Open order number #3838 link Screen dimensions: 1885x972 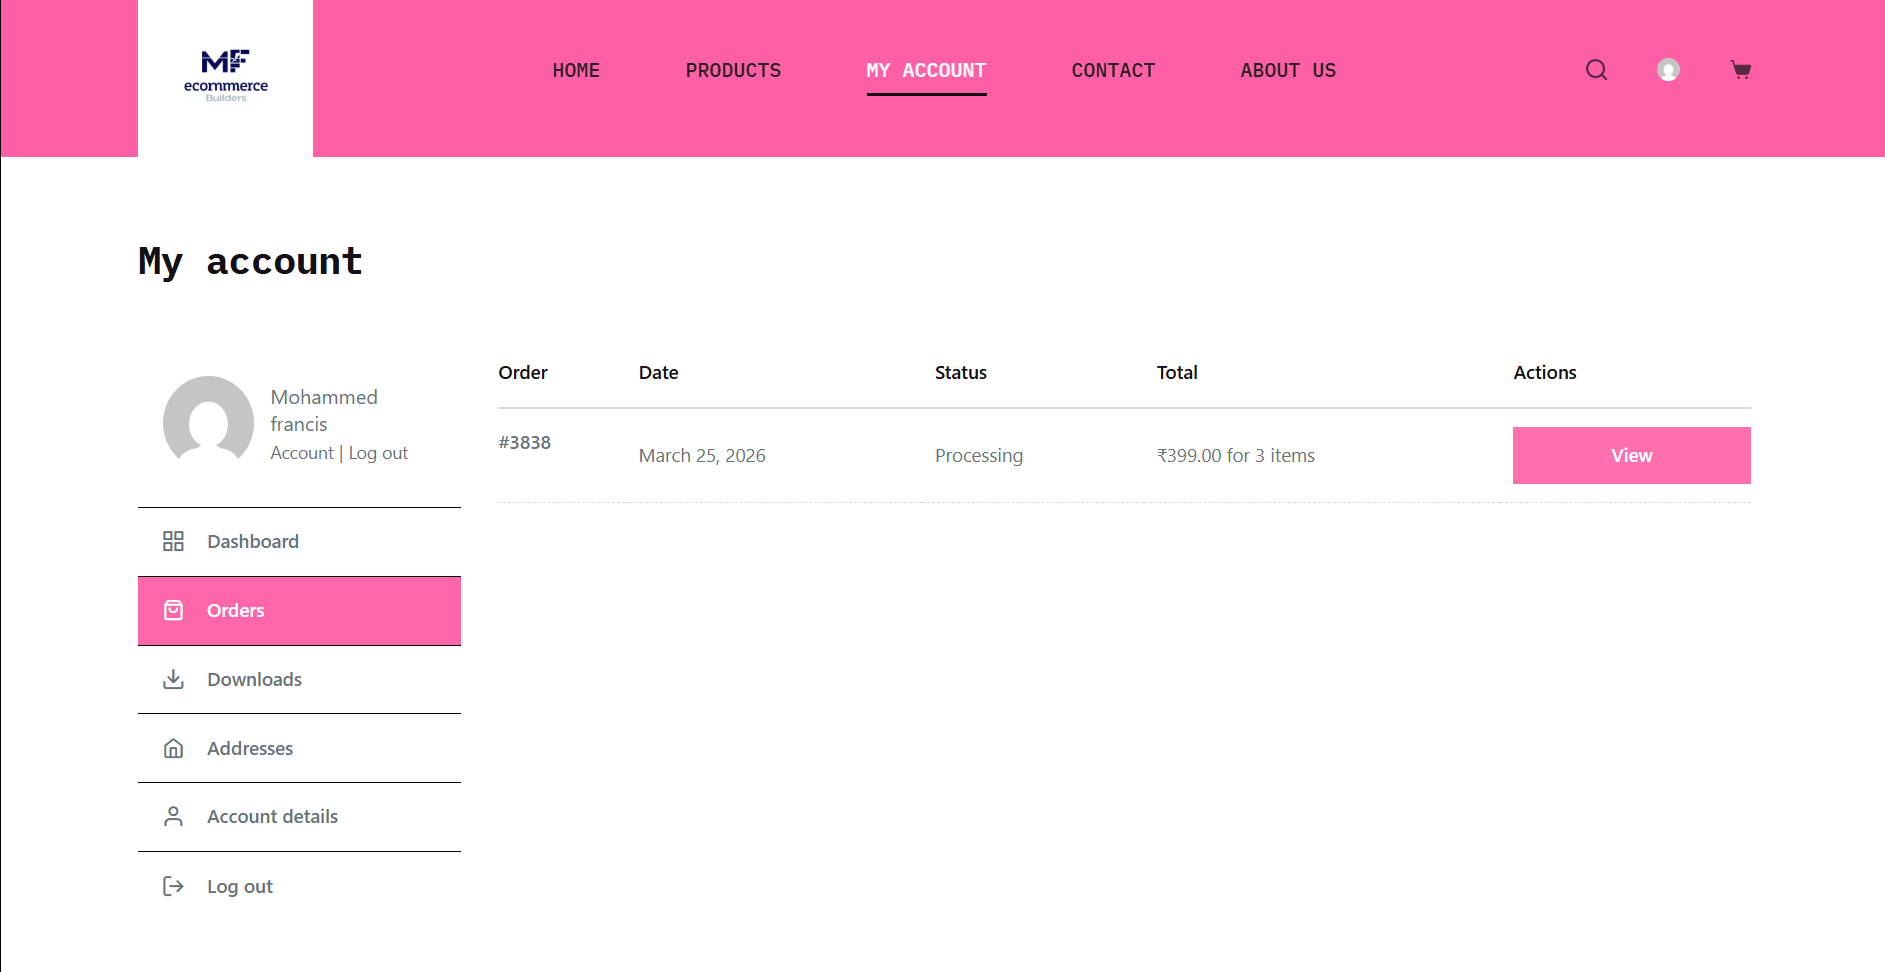coord(525,442)
